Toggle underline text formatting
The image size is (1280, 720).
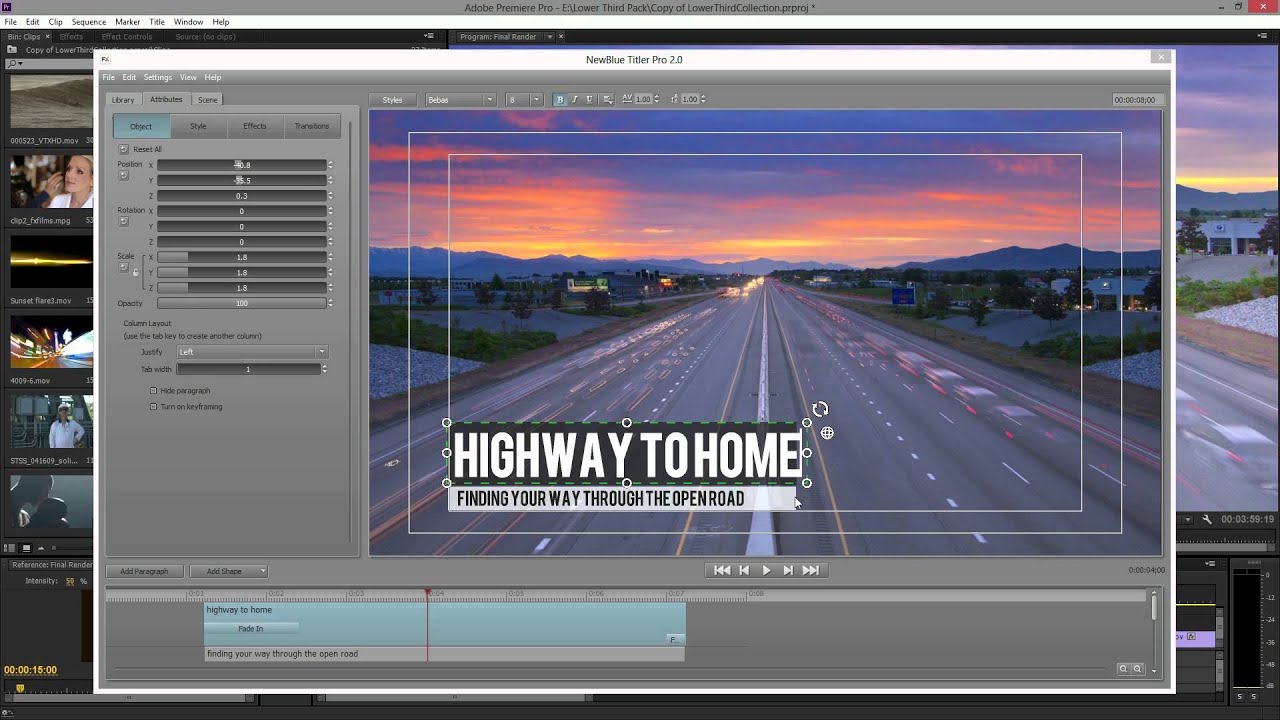tap(588, 99)
